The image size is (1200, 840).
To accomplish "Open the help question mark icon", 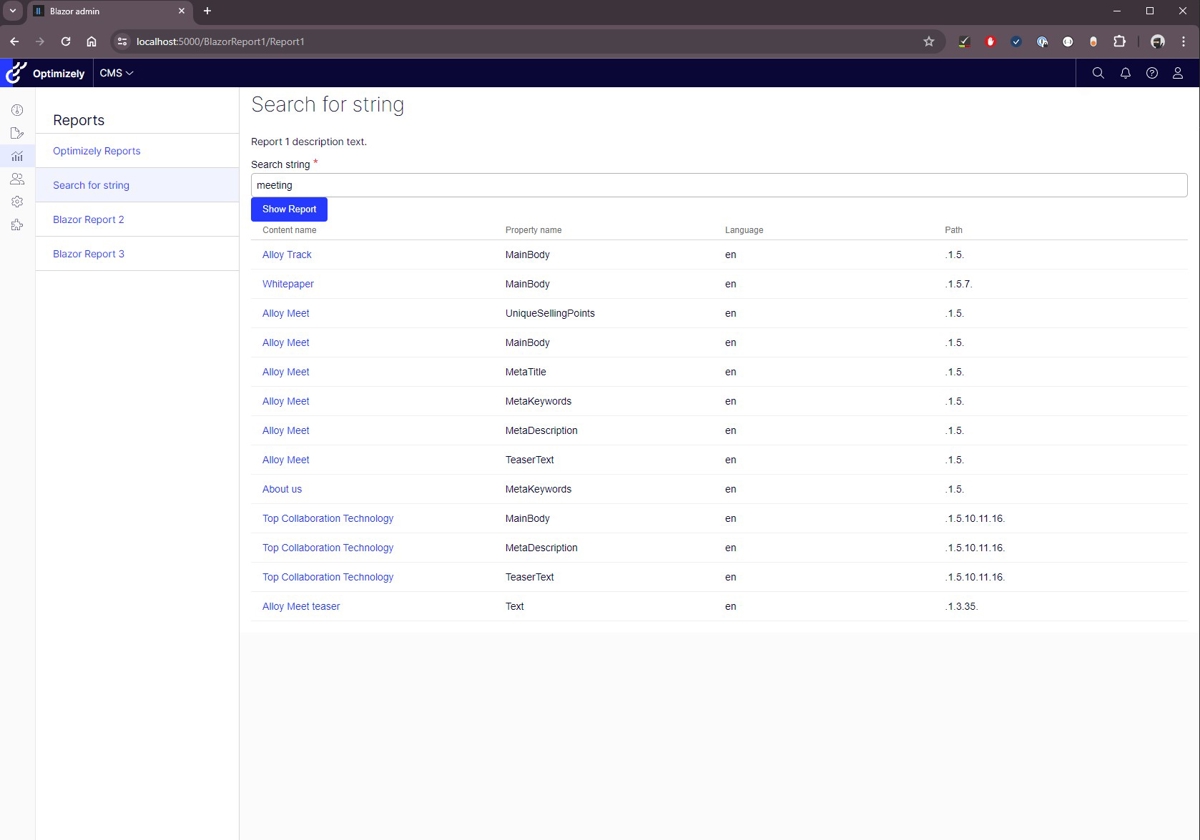I will coord(1151,72).
